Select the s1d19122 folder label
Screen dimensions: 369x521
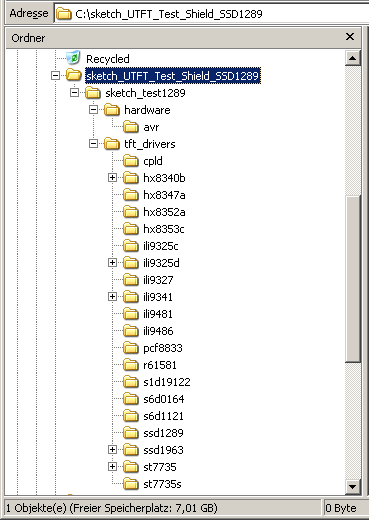pos(167,382)
